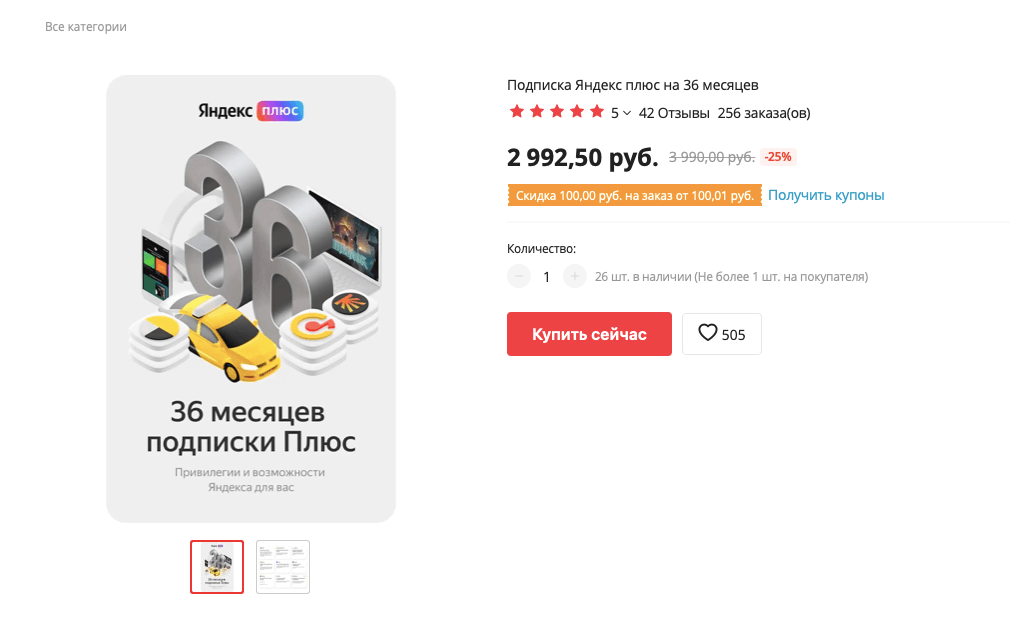Click the quantity input field showing 1
Viewport: 1010px width, 621px height.
point(546,276)
